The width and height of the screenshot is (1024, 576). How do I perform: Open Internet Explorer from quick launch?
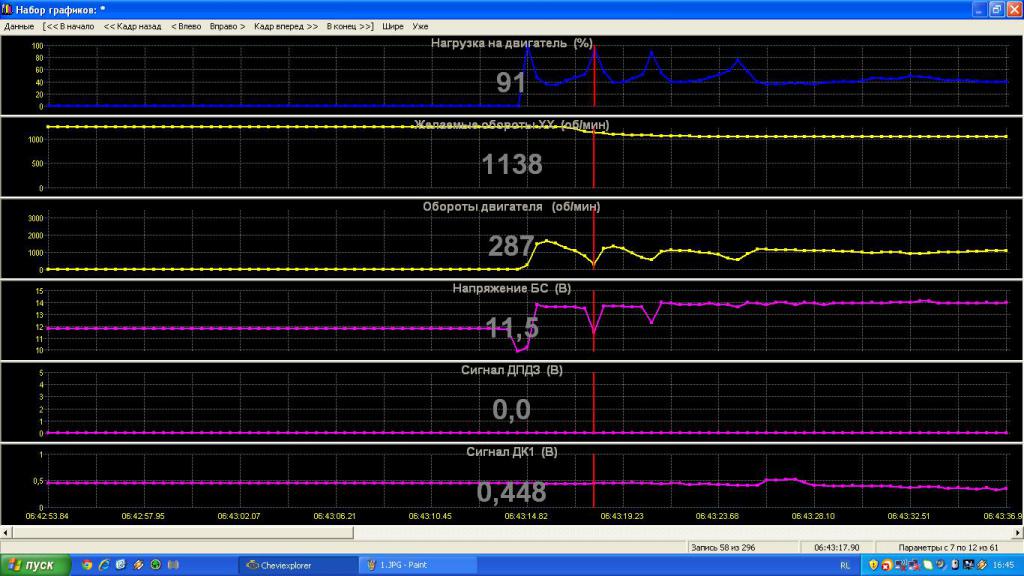104,565
